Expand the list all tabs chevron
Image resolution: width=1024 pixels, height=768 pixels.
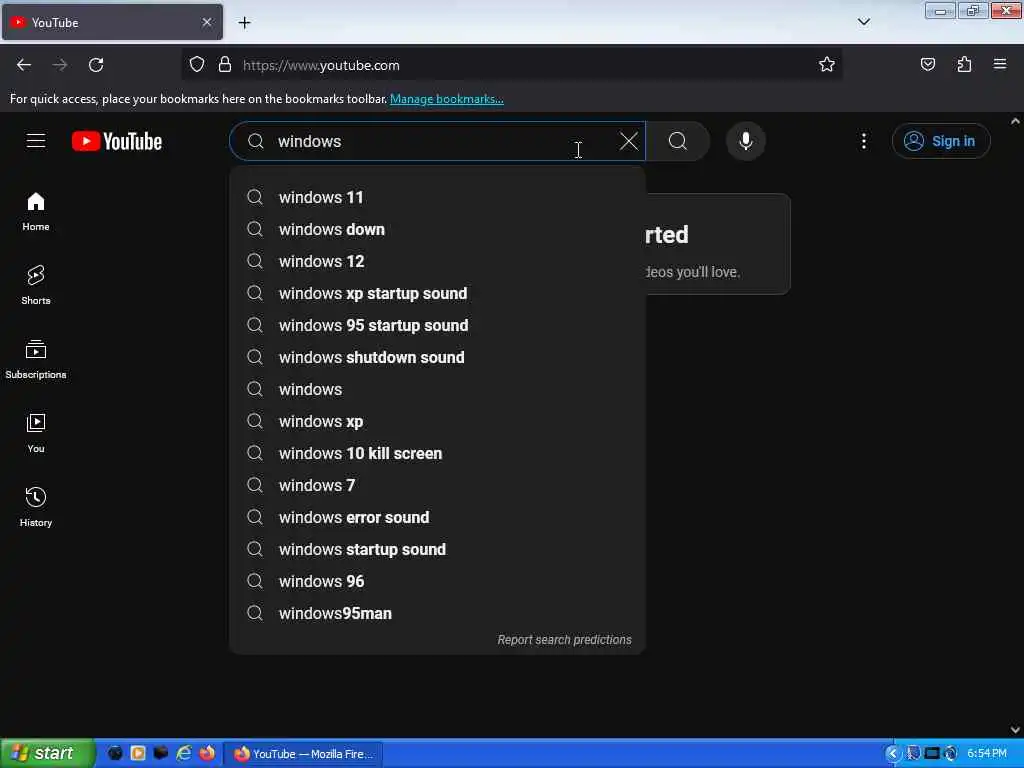tap(863, 22)
